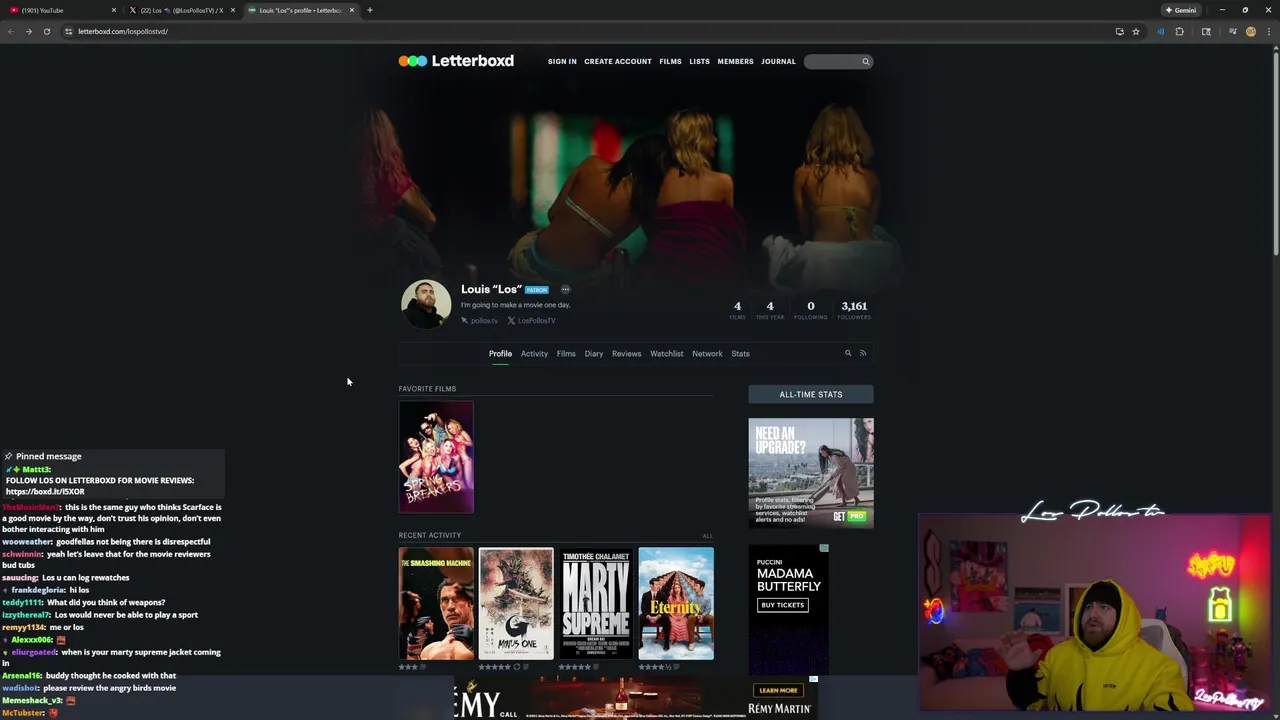This screenshot has width=1280, height=720.
Task: Click the profile search magnifier icon
Action: tap(848, 353)
